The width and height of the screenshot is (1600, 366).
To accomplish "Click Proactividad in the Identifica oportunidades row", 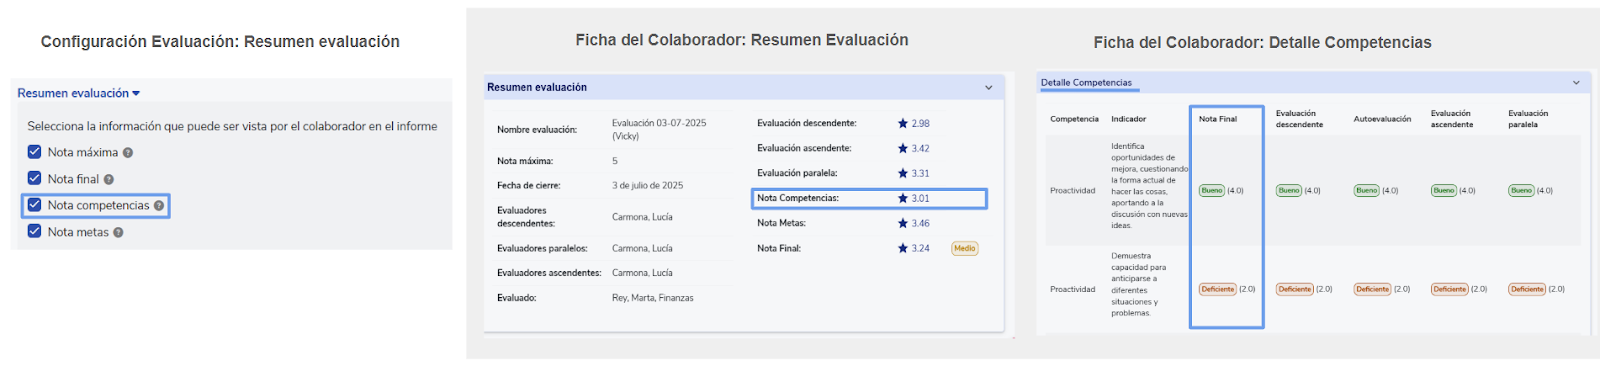I will [1073, 190].
